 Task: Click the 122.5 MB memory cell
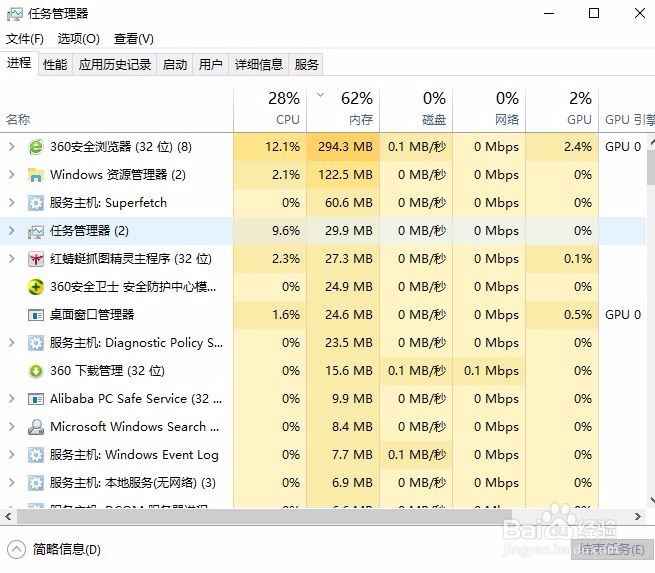tap(343, 175)
